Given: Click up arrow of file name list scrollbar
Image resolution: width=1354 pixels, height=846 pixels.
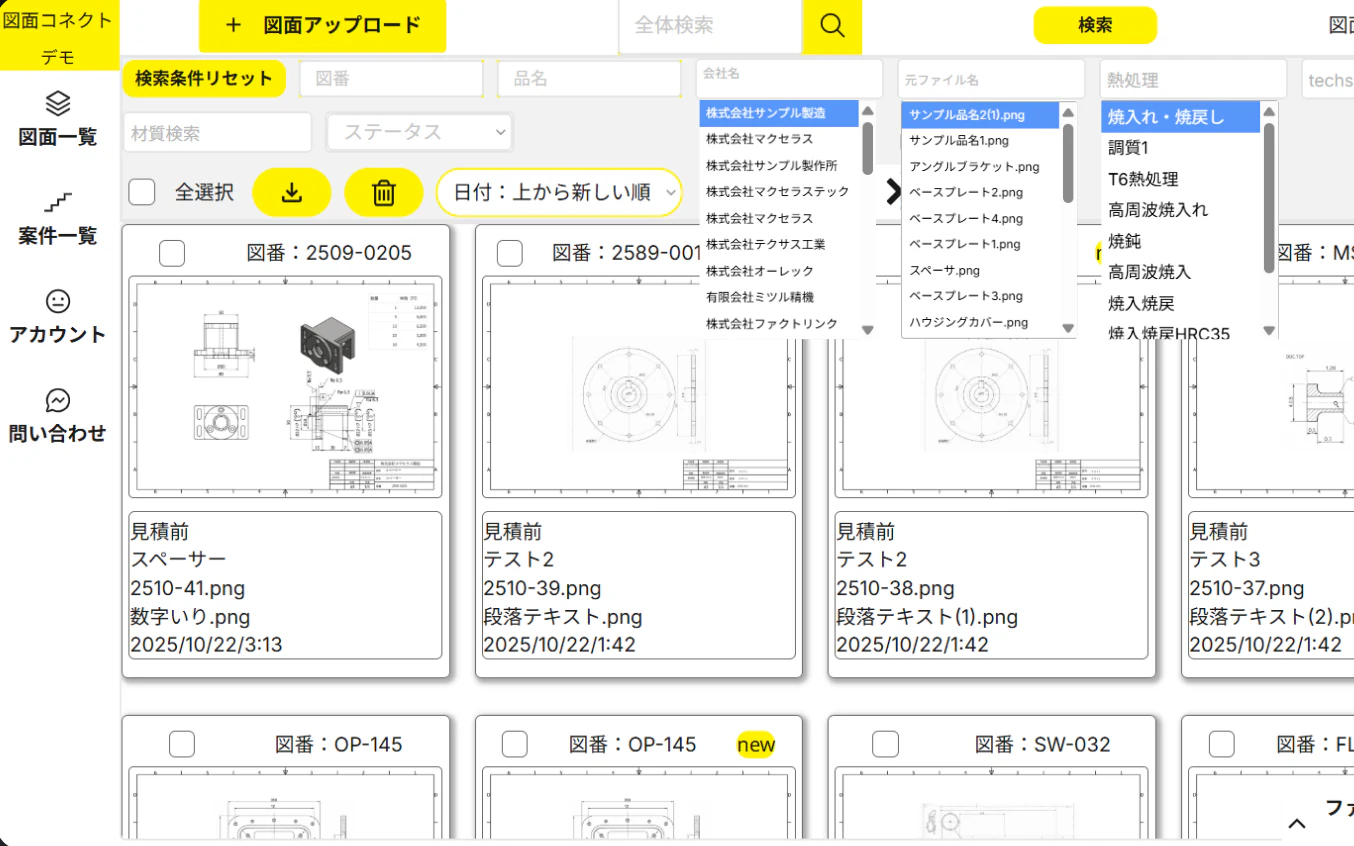Looking at the screenshot, I should click(1068, 112).
